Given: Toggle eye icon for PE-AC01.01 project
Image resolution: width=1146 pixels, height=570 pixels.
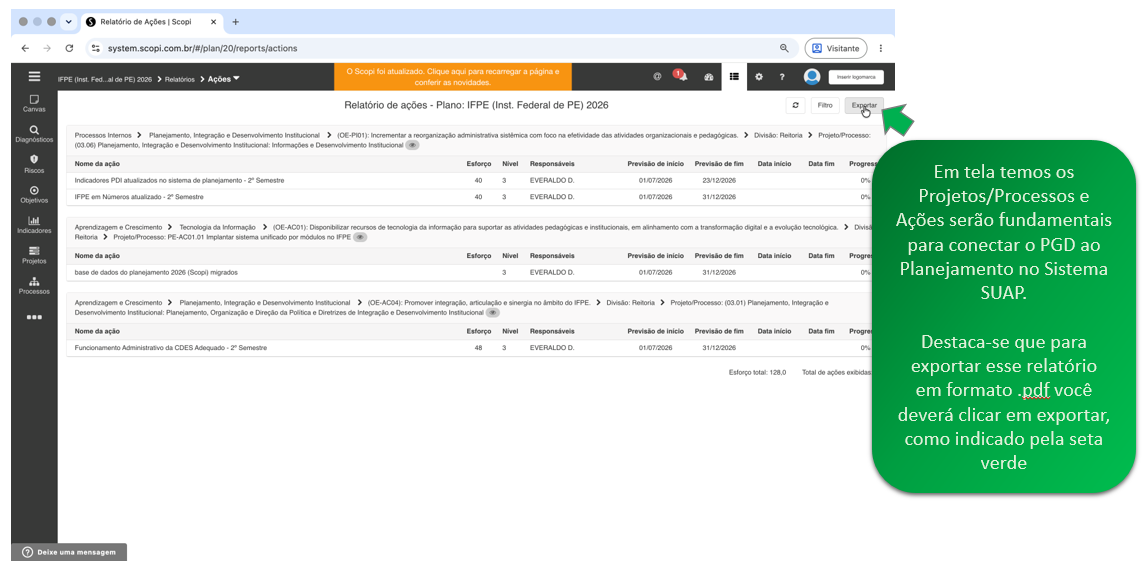Looking at the screenshot, I should [360, 237].
